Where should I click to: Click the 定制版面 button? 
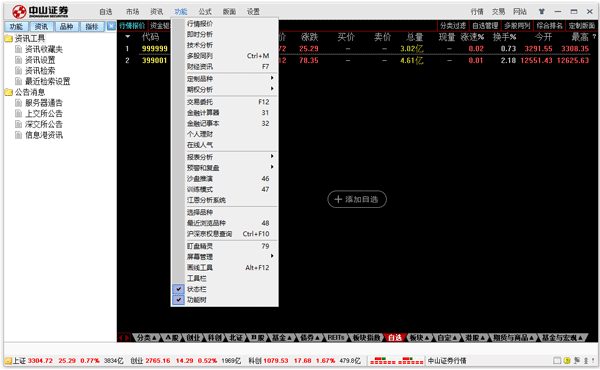click(581, 26)
